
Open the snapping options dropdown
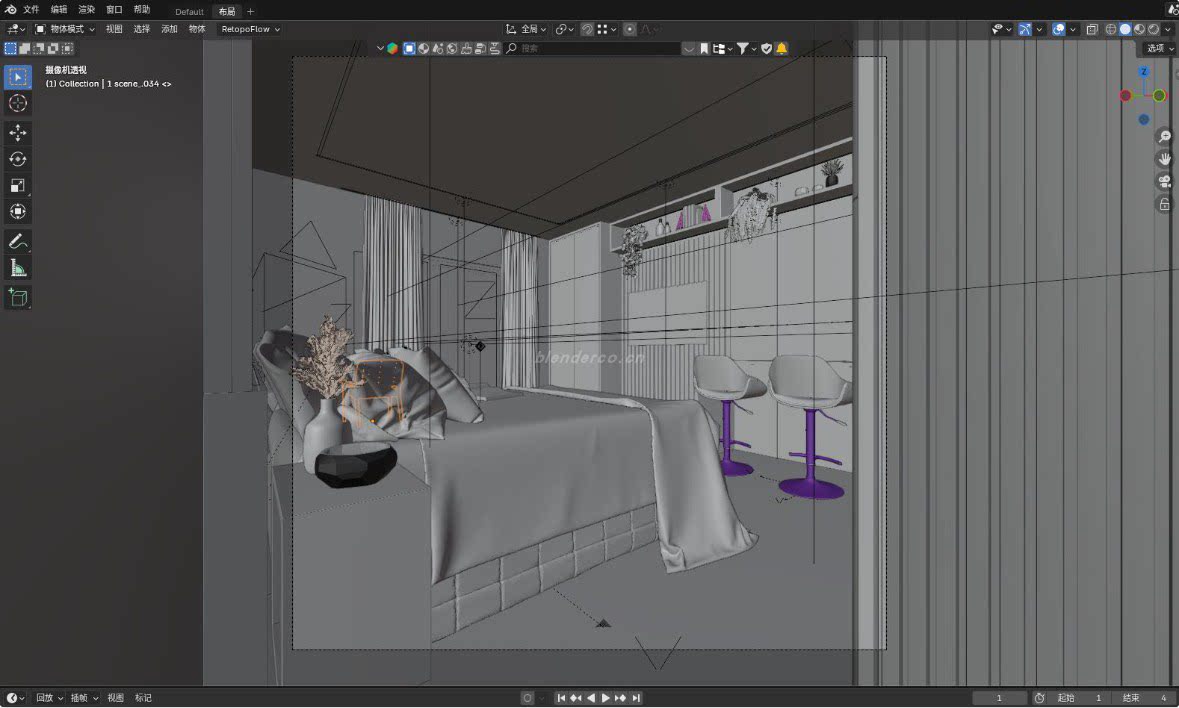pyautogui.click(x=607, y=29)
